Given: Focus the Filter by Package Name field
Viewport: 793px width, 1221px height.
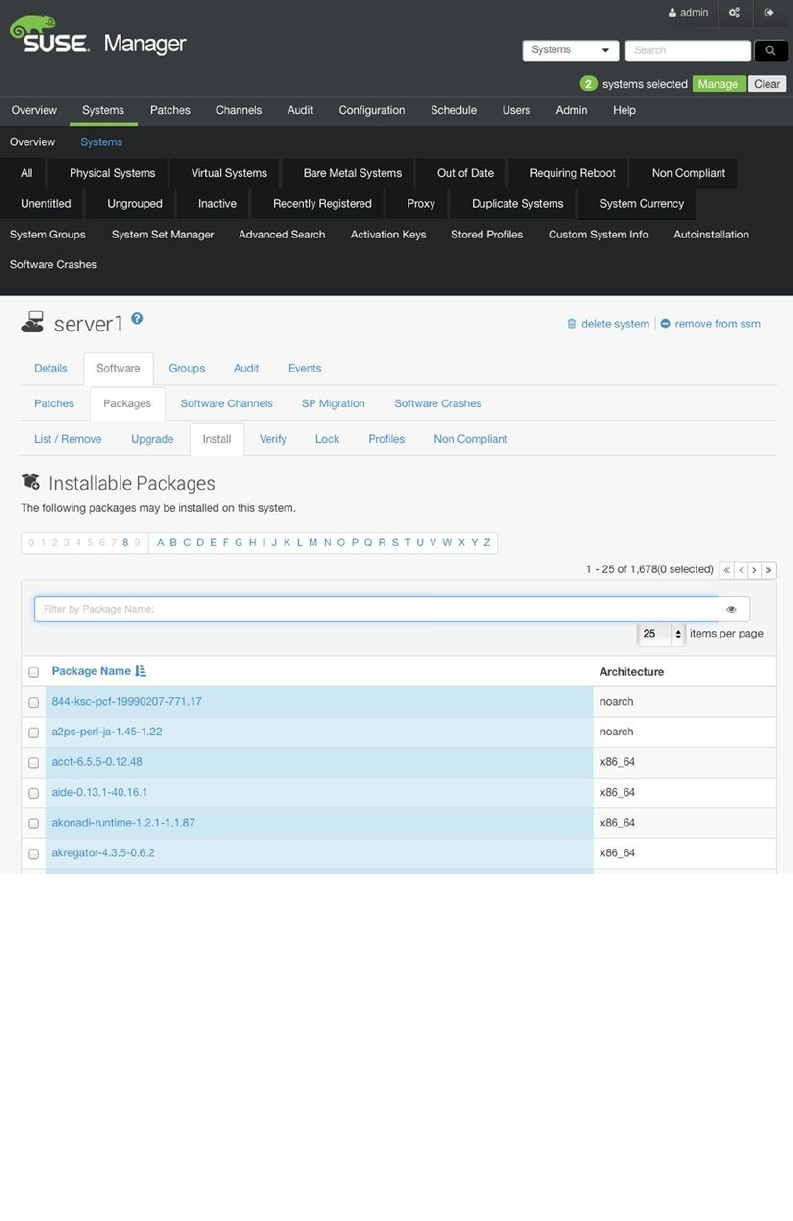Looking at the screenshot, I should point(377,609).
